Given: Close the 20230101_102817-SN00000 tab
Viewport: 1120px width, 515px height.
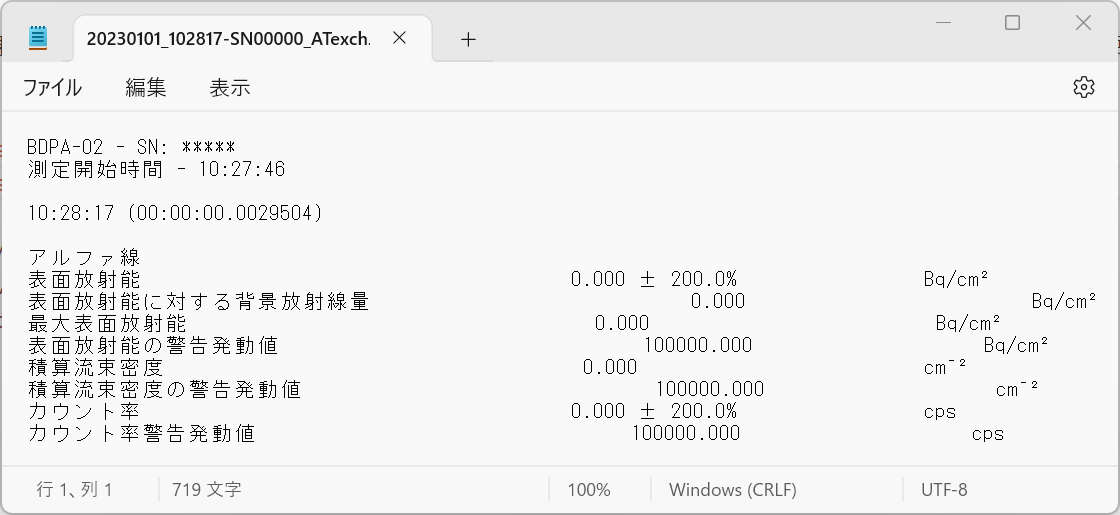Looking at the screenshot, I should pos(399,38).
